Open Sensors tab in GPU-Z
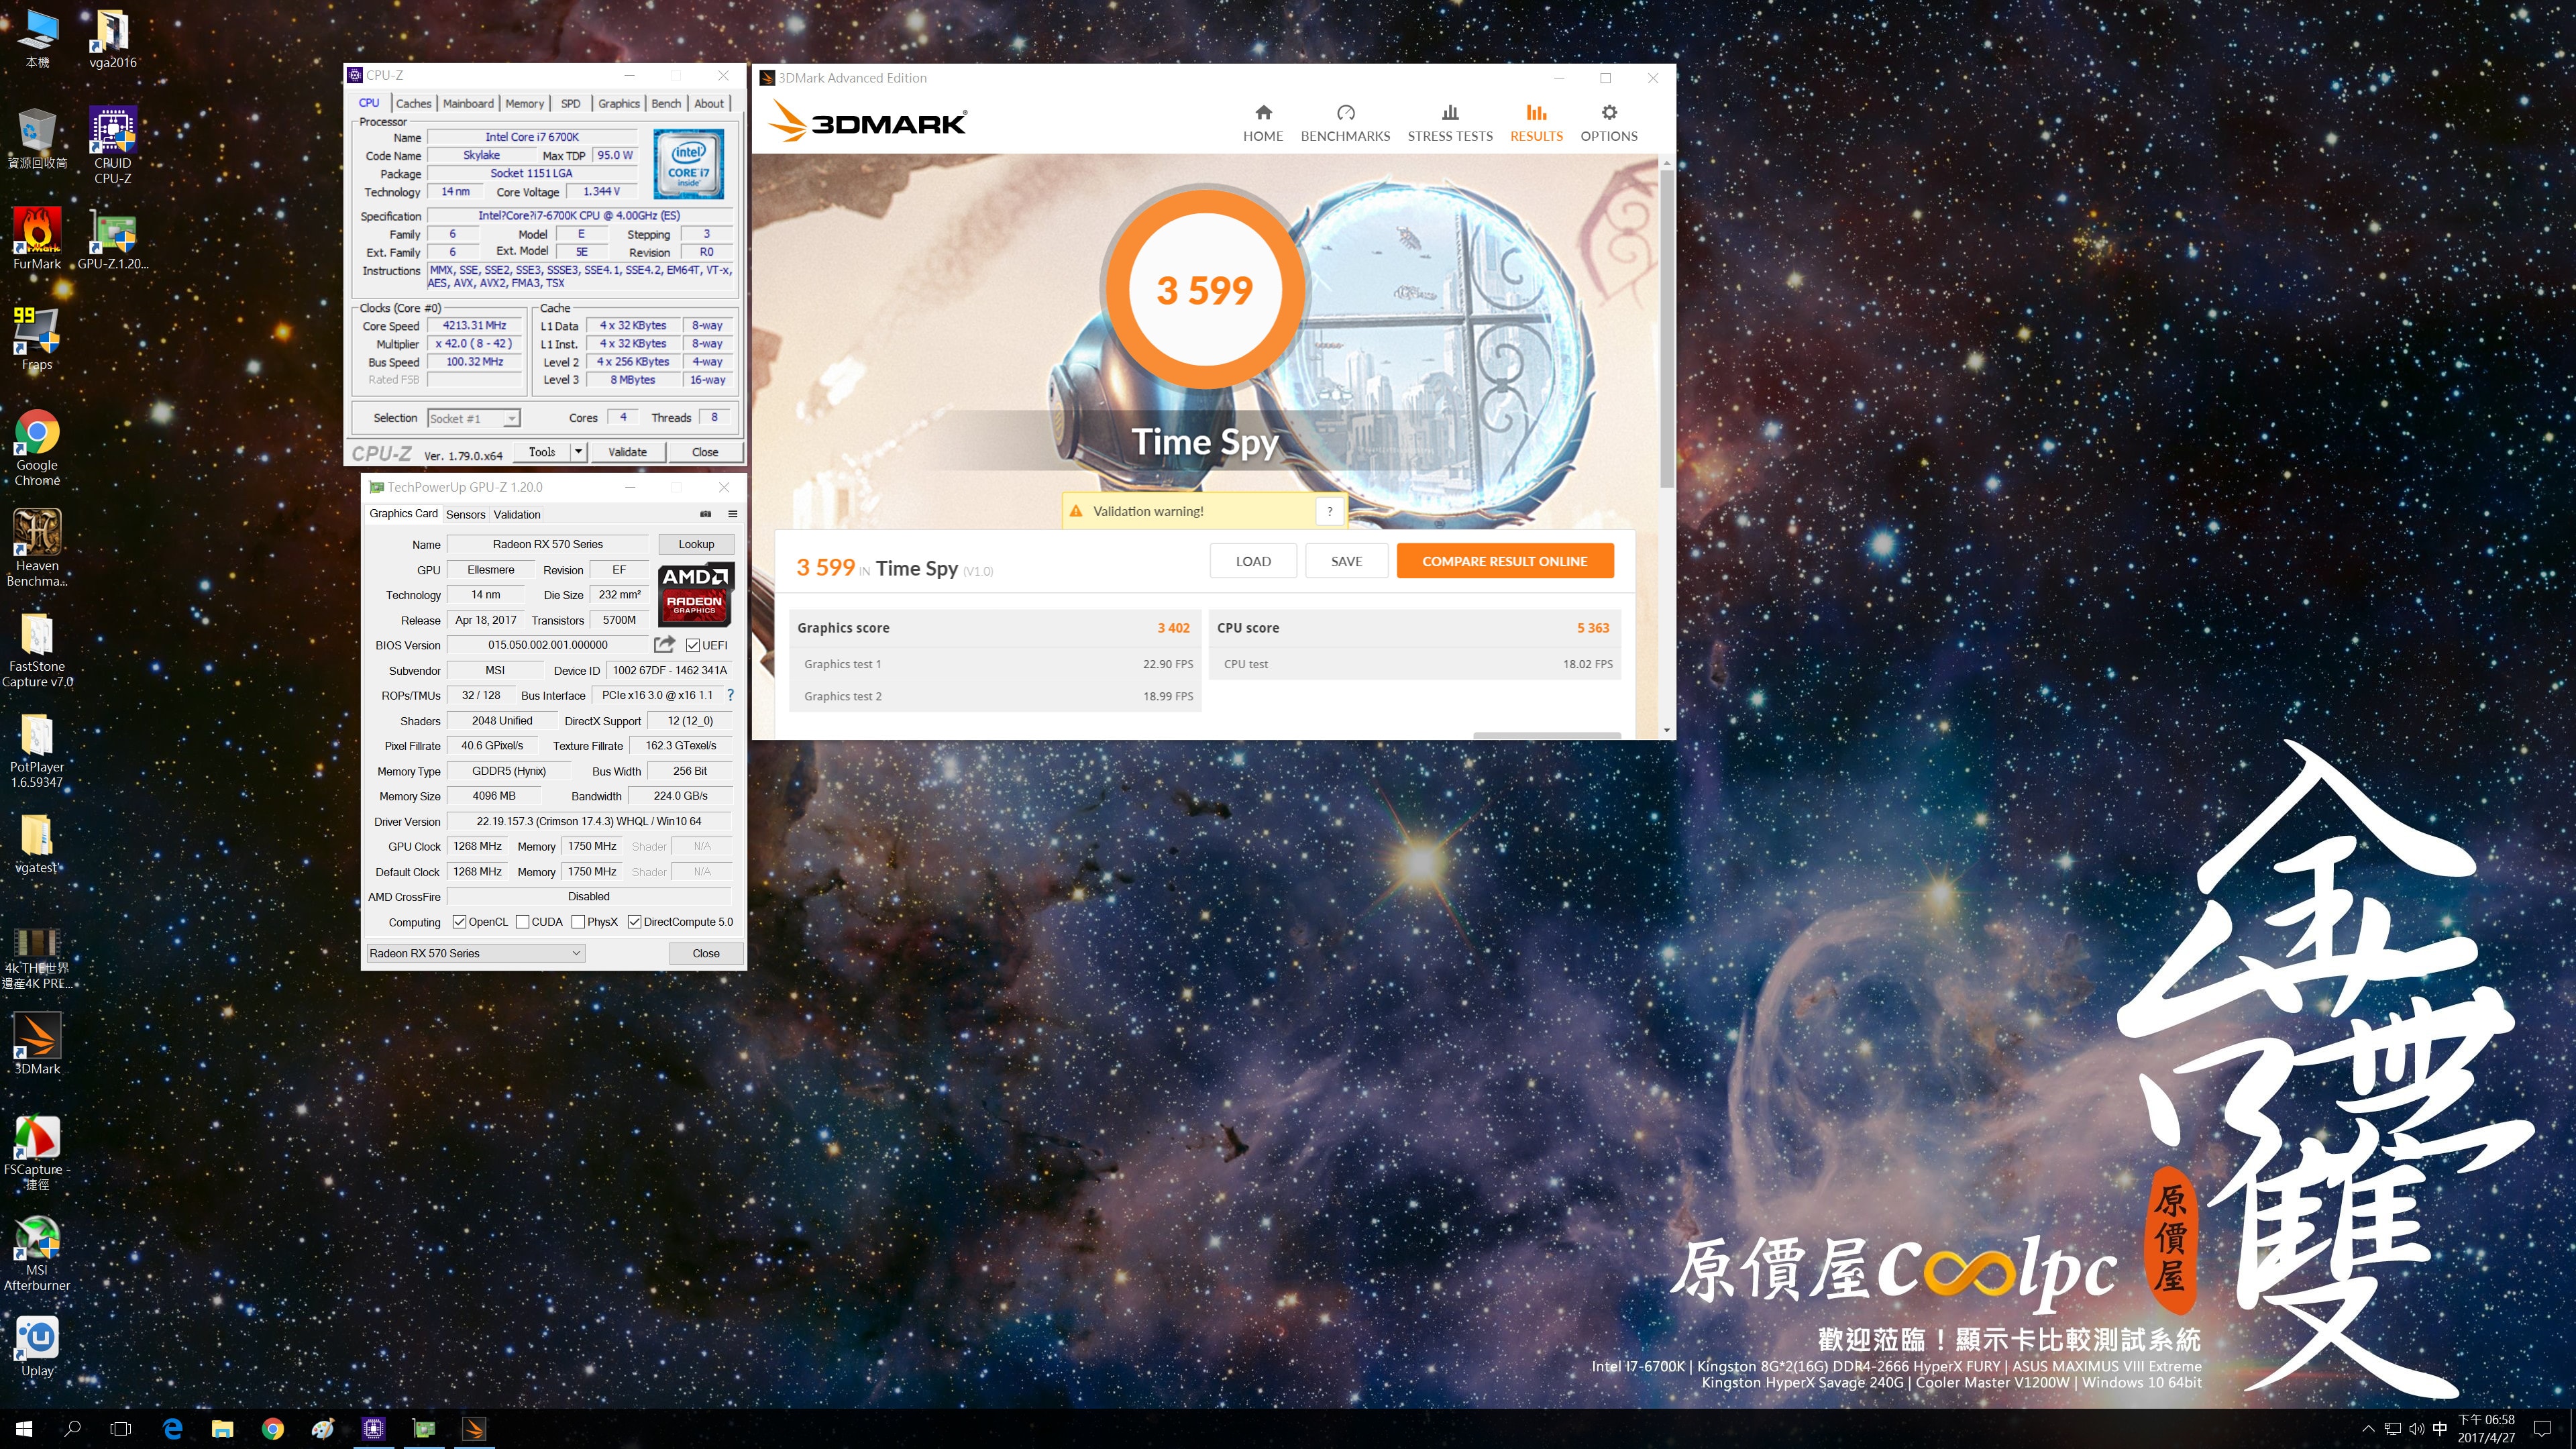Screen dimensions: 2576x1449 point(465,514)
